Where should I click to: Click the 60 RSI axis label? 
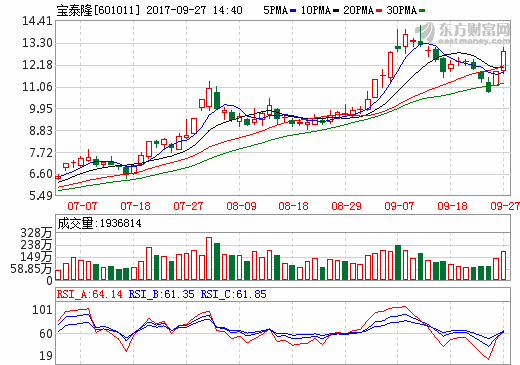tap(46, 334)
